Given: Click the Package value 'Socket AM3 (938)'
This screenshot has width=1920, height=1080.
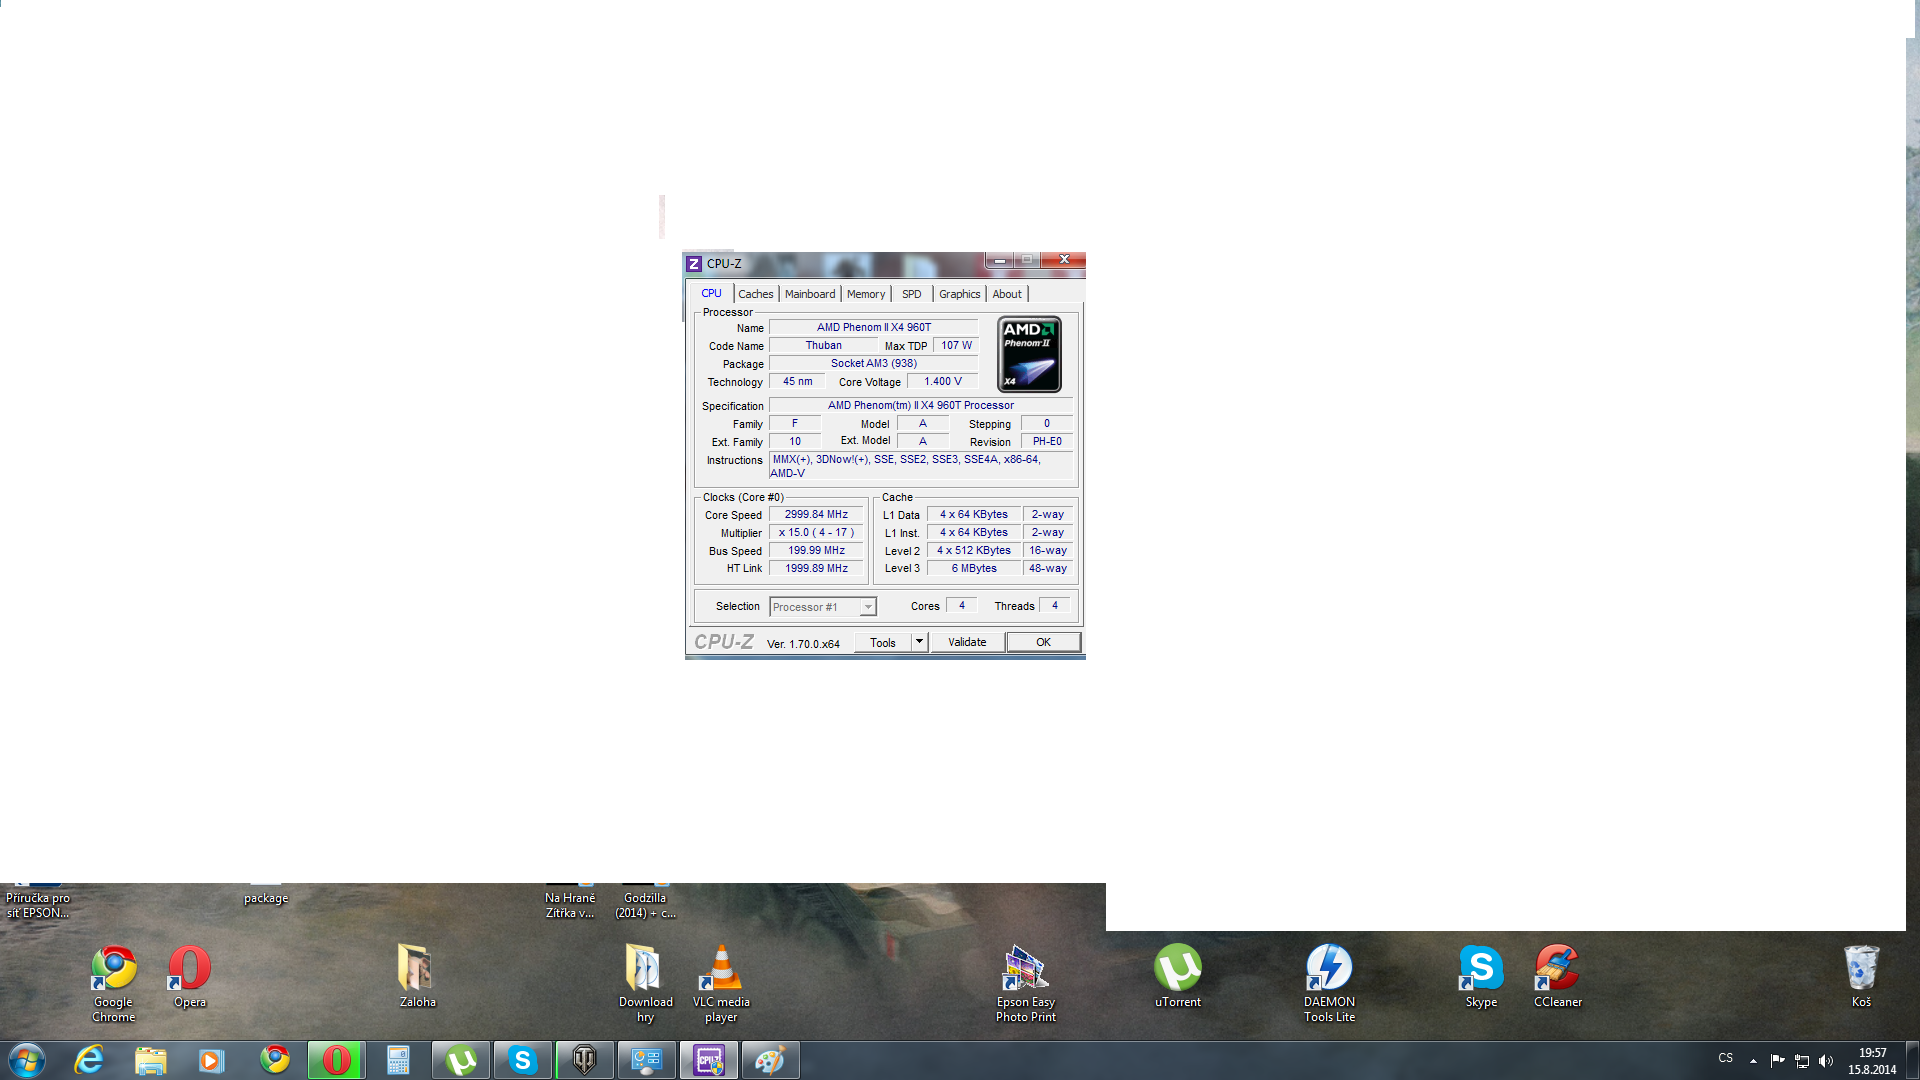Looking at the screenshot, I should (874, 364).
